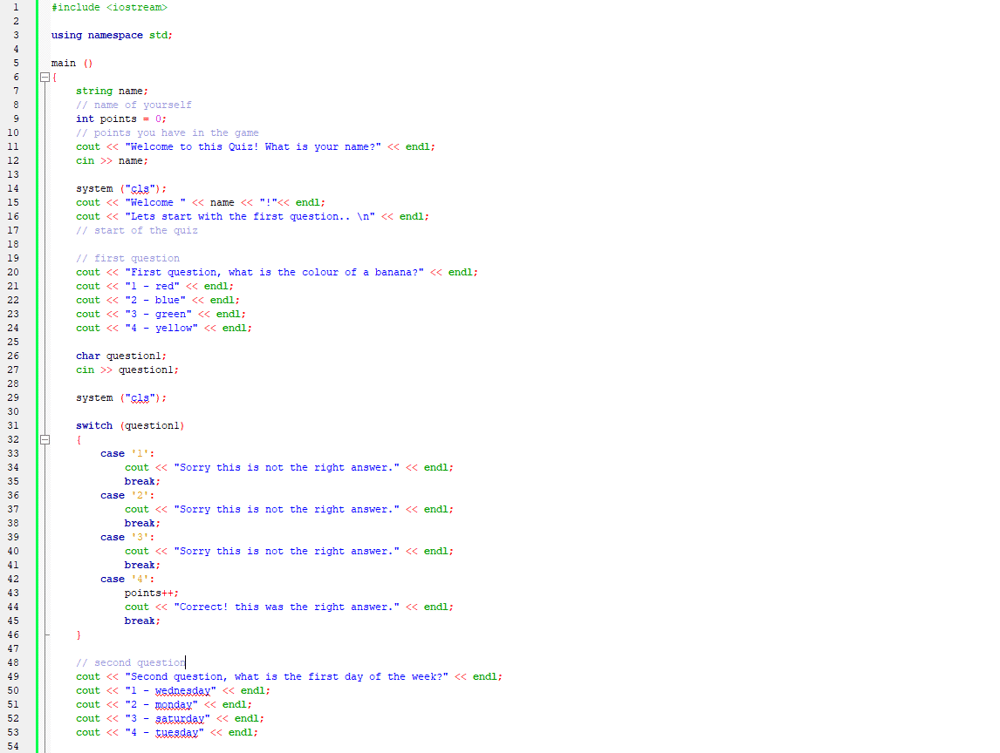Viewport: 1000px width, 753px height.
Task: Click on 'char question1;' declaration
Action: click(x=121, y=356)
